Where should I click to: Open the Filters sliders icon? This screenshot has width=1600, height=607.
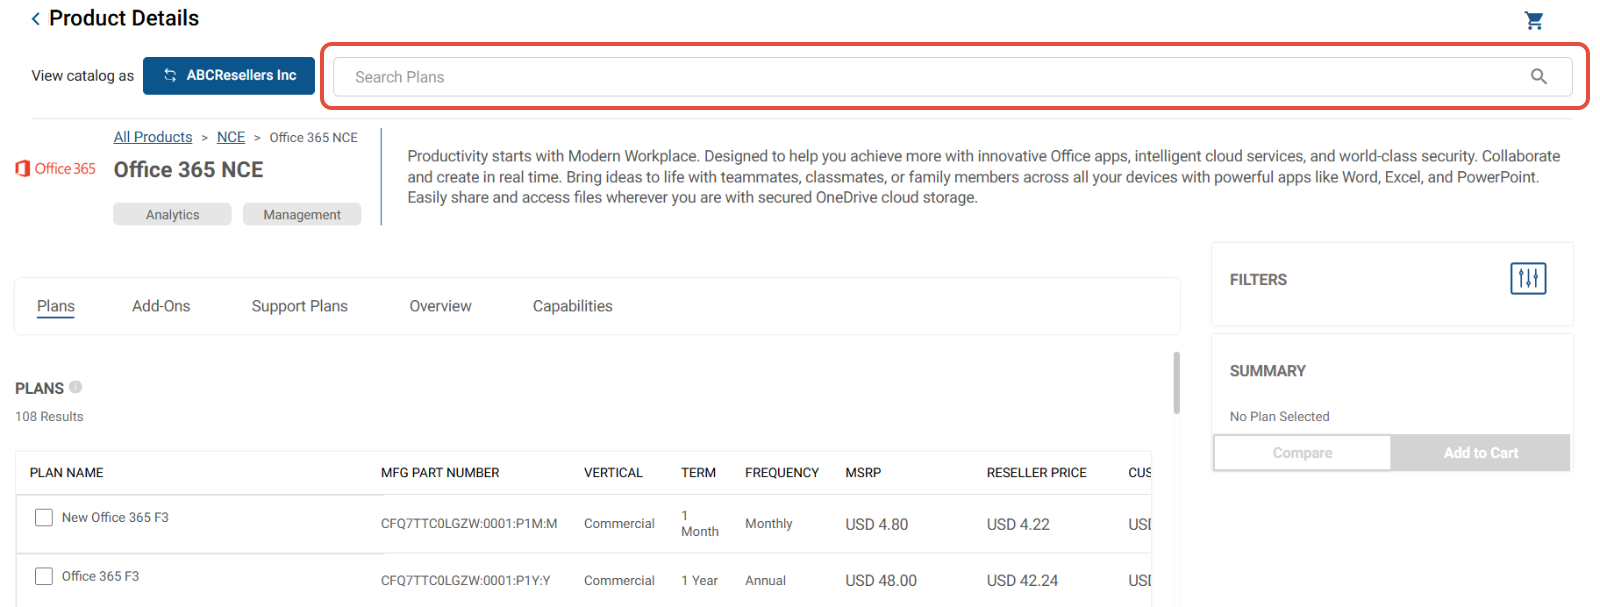point(1528,278)
